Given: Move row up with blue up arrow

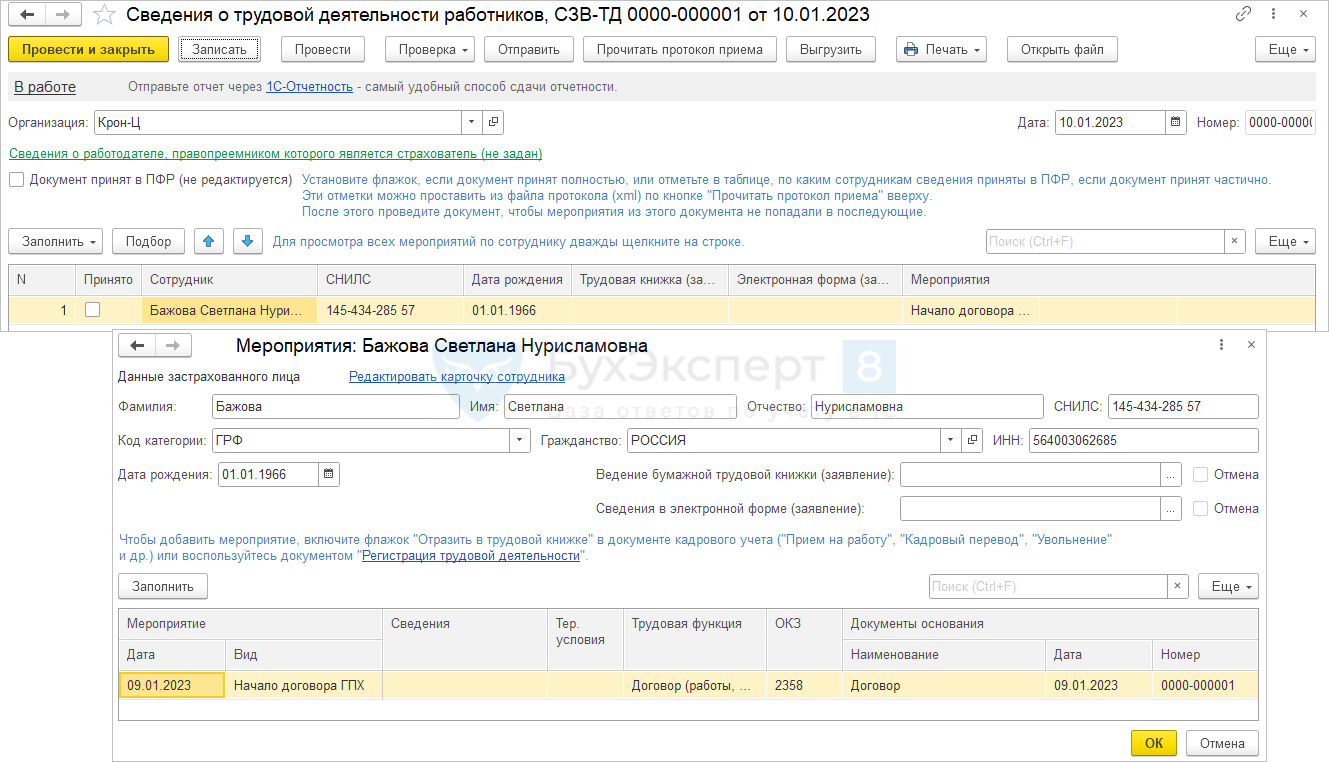Looking at the screenshot, I should [208, 241].
